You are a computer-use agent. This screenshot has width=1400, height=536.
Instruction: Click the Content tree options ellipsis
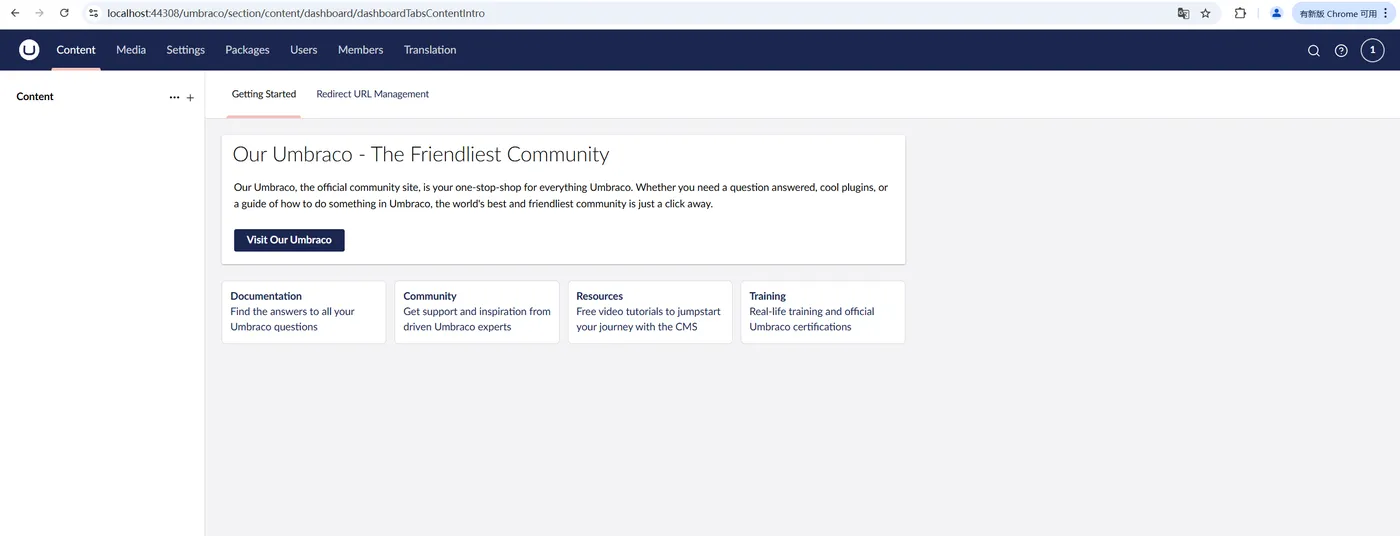click(x=175, y=98)
